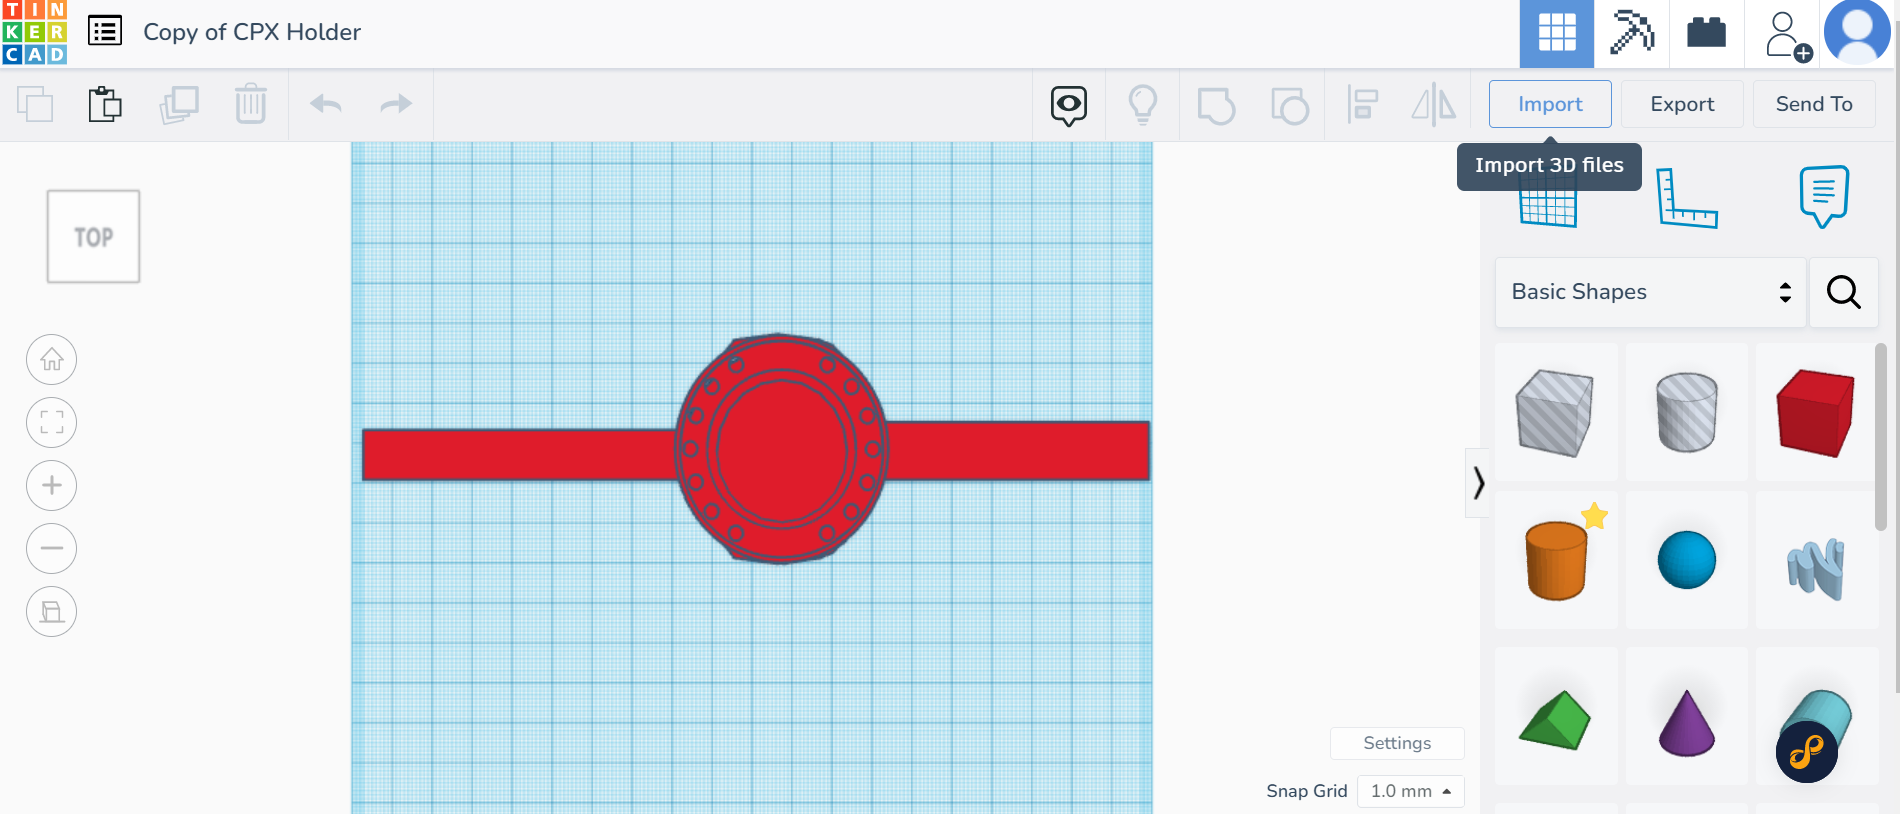Select the orange Cylinder shape
This screenshot has width=1900, height=814.
pos(1556,560)
